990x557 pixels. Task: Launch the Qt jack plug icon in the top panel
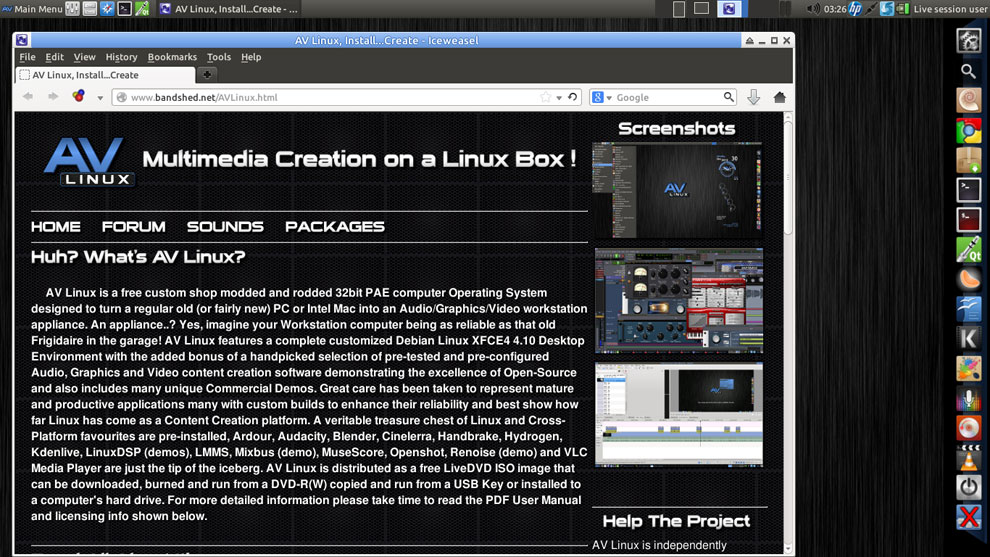click(142, 9)
